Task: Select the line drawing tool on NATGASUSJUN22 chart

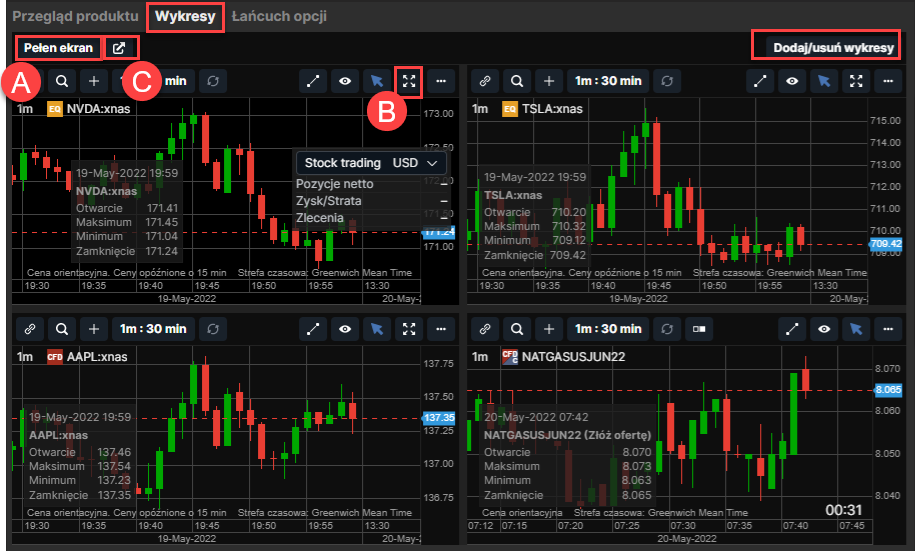Action: [x=792, y=329]
